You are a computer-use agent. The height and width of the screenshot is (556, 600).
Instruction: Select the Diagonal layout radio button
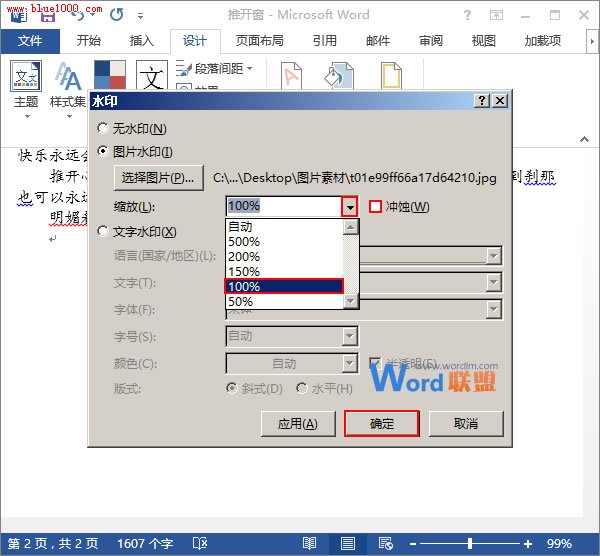[231, 388]
